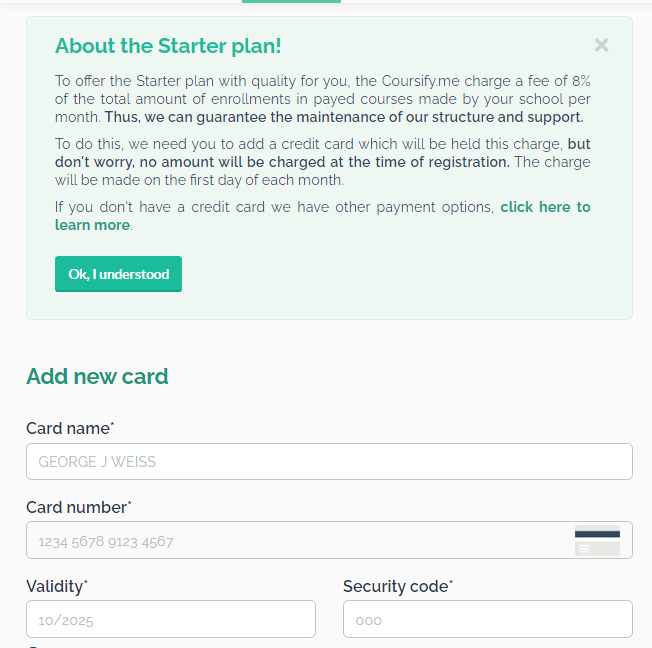Click the Security code label
This screenshot has width=652, height=648.
click(398, 586)
